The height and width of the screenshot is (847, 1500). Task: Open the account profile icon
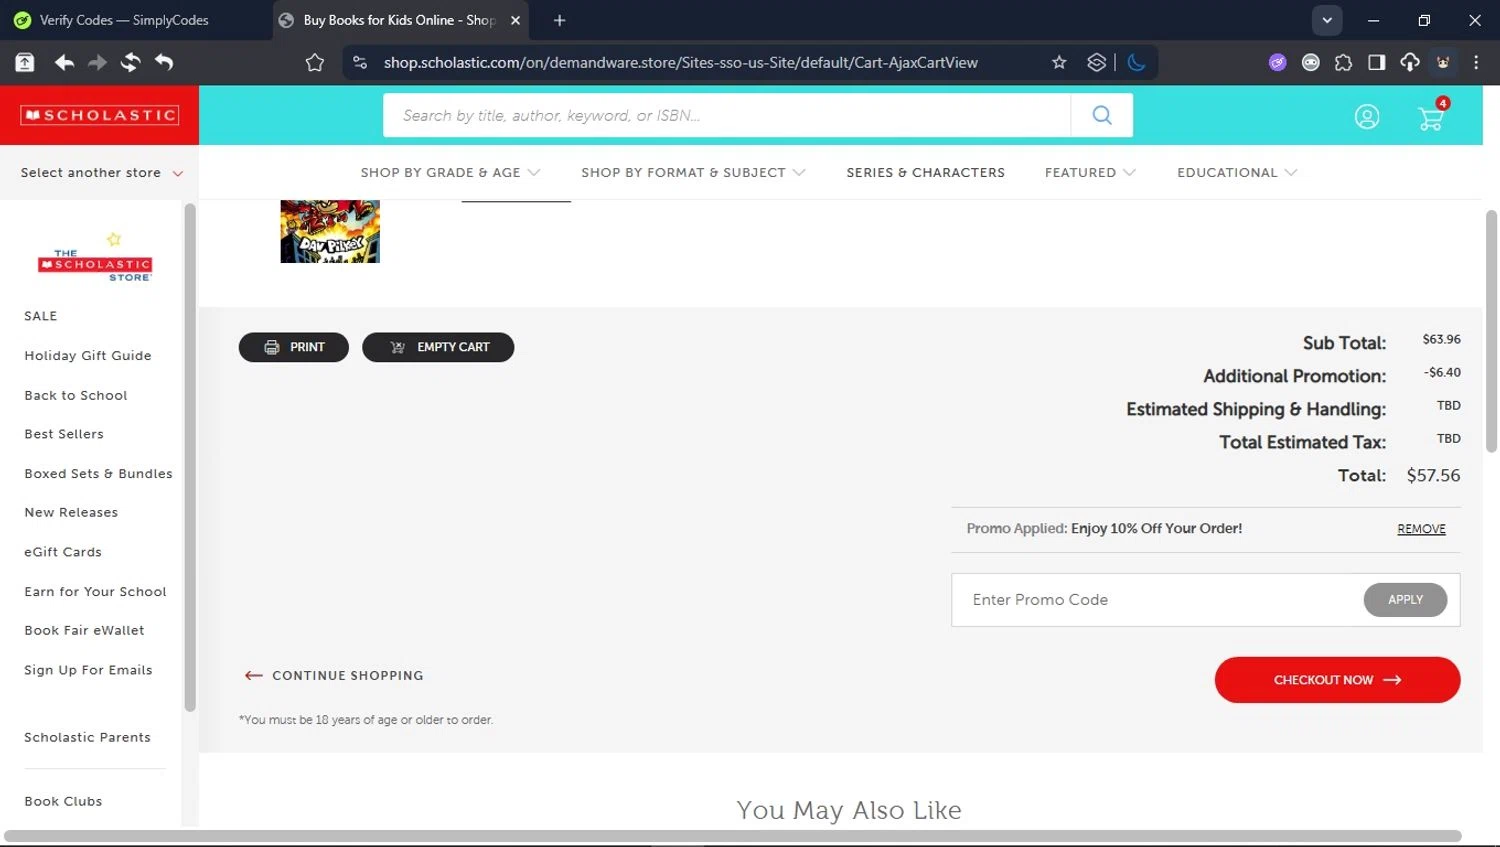(1367, 117)
